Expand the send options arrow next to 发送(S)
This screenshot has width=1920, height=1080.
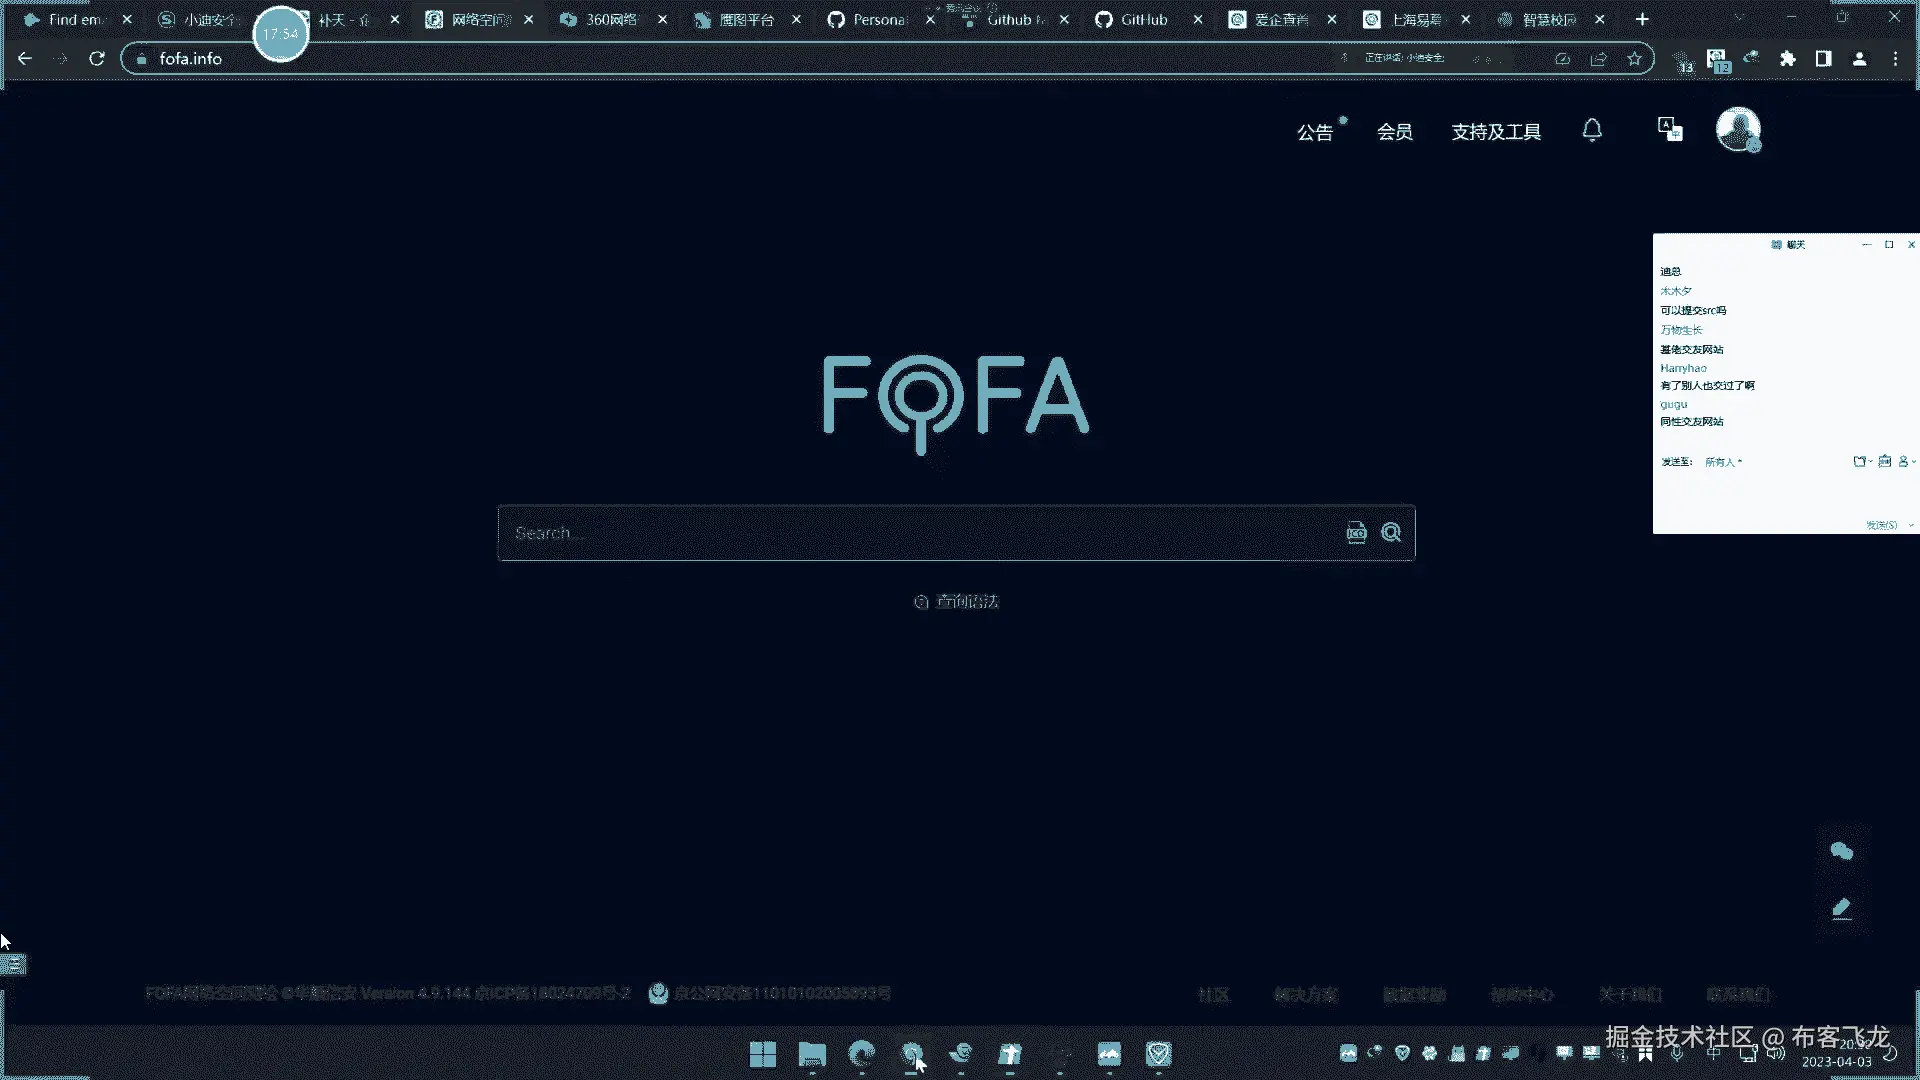pyautogui.click(x=1911, y=525)
